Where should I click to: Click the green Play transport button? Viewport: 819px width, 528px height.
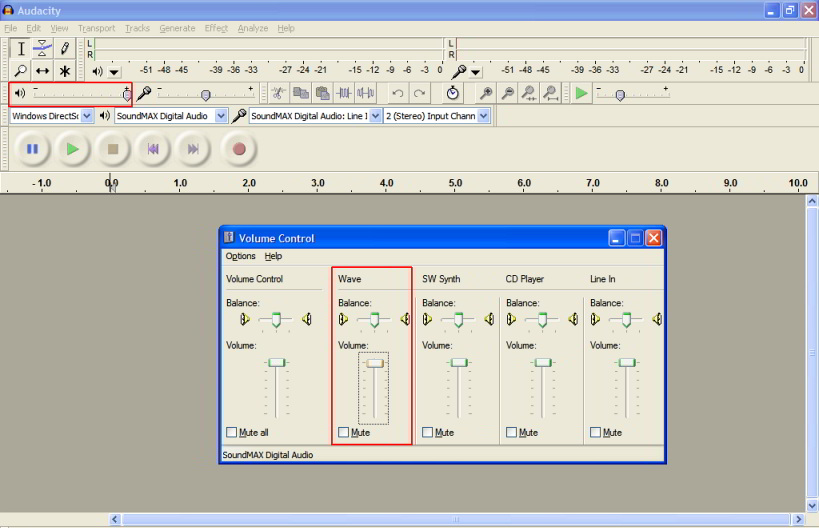[73, 149]
